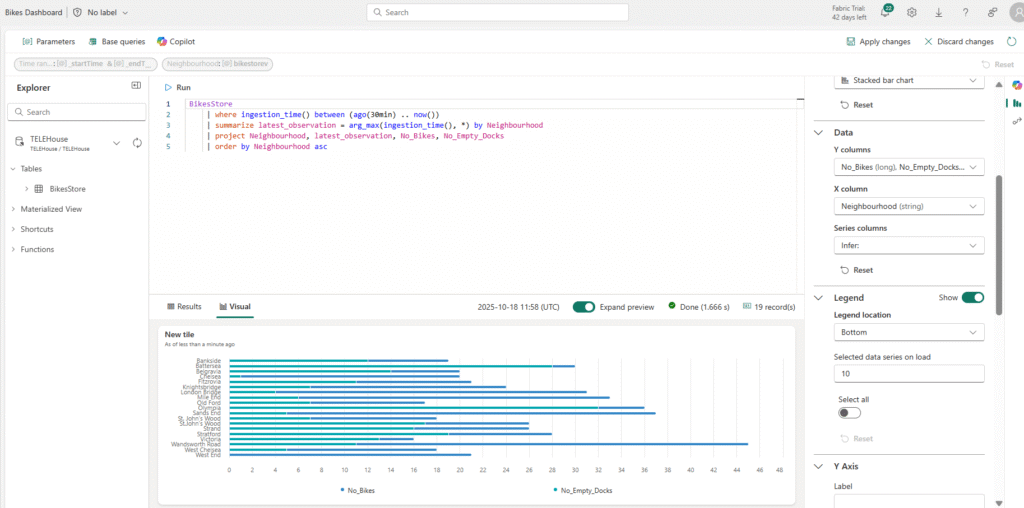Open the Y columns dropdown
The height and width of the screenshot is (508, 1024).
click(909, 168)
